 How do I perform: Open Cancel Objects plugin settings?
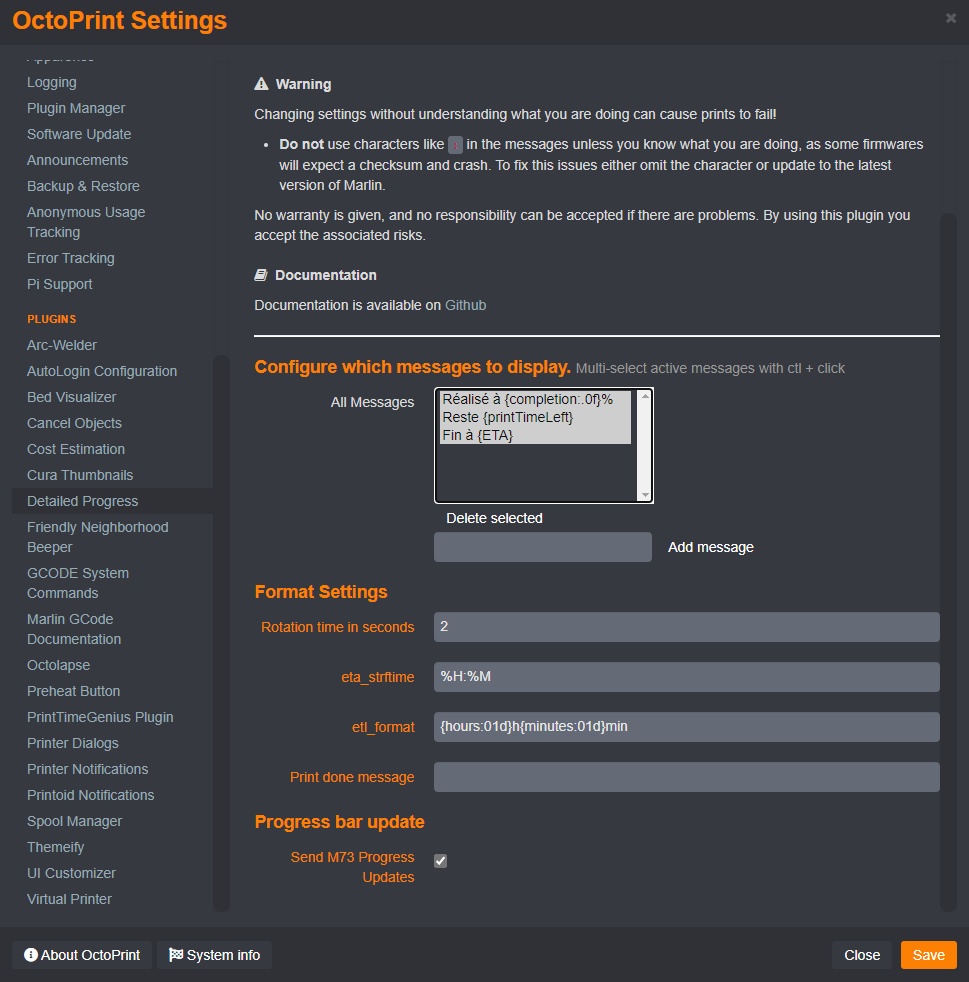click(x=74, y=423)
